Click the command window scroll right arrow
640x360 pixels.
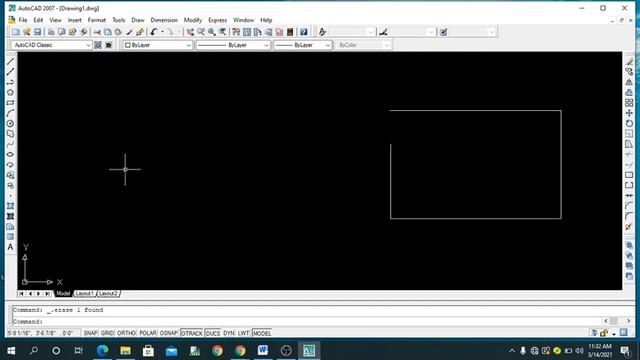tap(628, 321)
